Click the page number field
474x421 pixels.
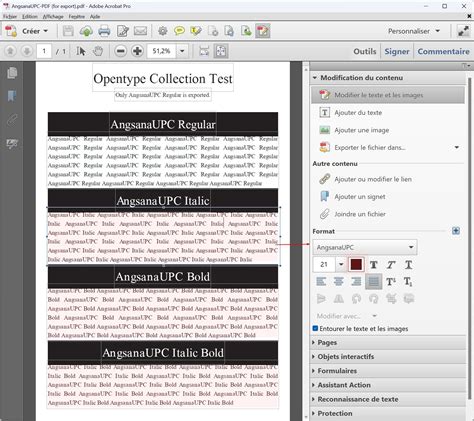tap(44, 51)
